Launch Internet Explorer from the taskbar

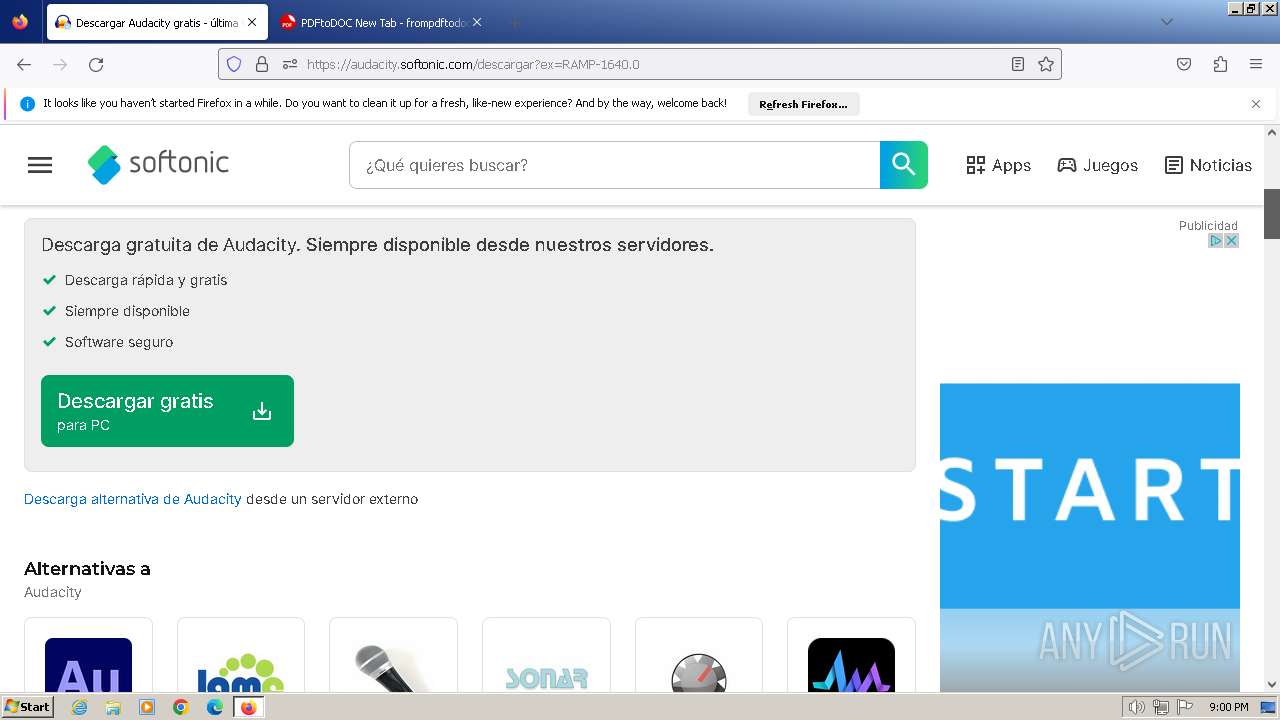point(79,707)
